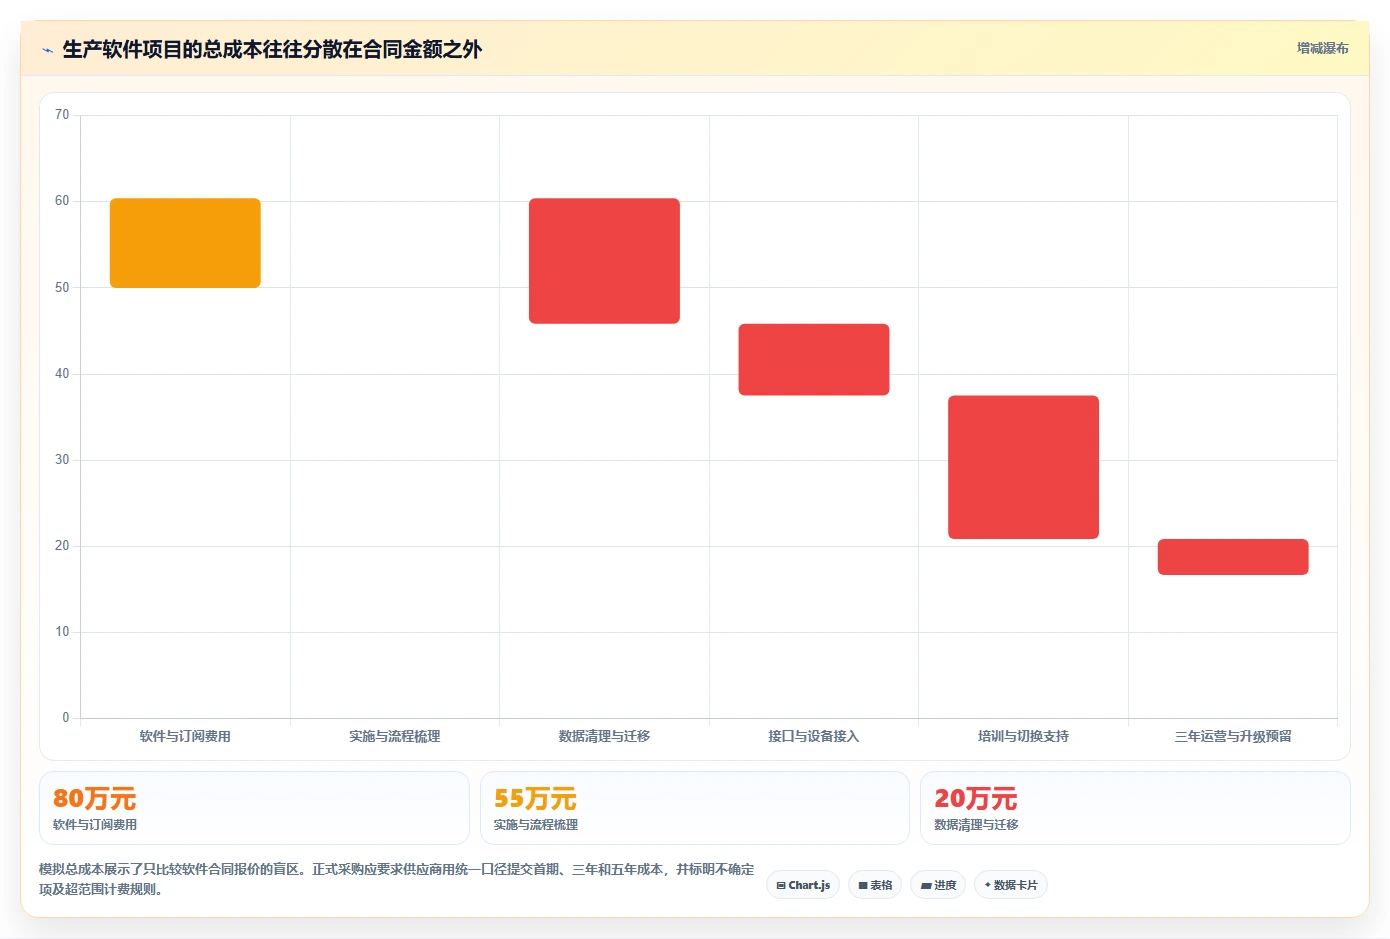Click y-axis value 40
Image resolution: width=1390 pixels, height=939 pixels.
pos(62,374)
